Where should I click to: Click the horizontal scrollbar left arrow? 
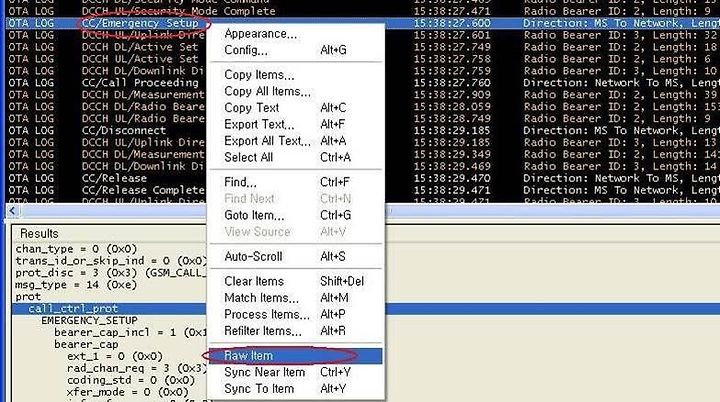point(12,211)
